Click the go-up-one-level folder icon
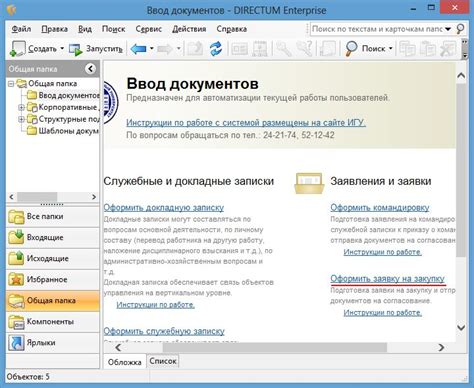The height and width of the screenshot is (388, 474). [x=195, y=49]
